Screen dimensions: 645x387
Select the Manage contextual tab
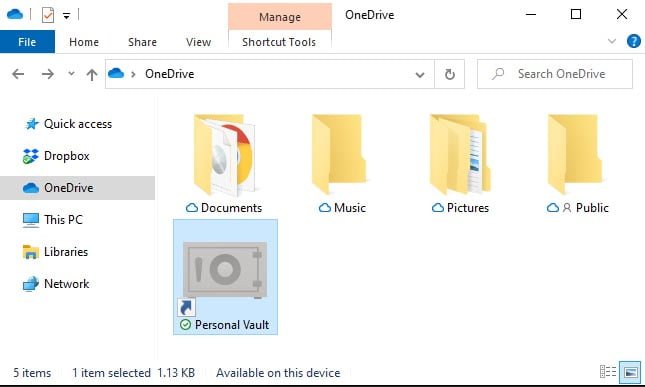pos(280,17)
